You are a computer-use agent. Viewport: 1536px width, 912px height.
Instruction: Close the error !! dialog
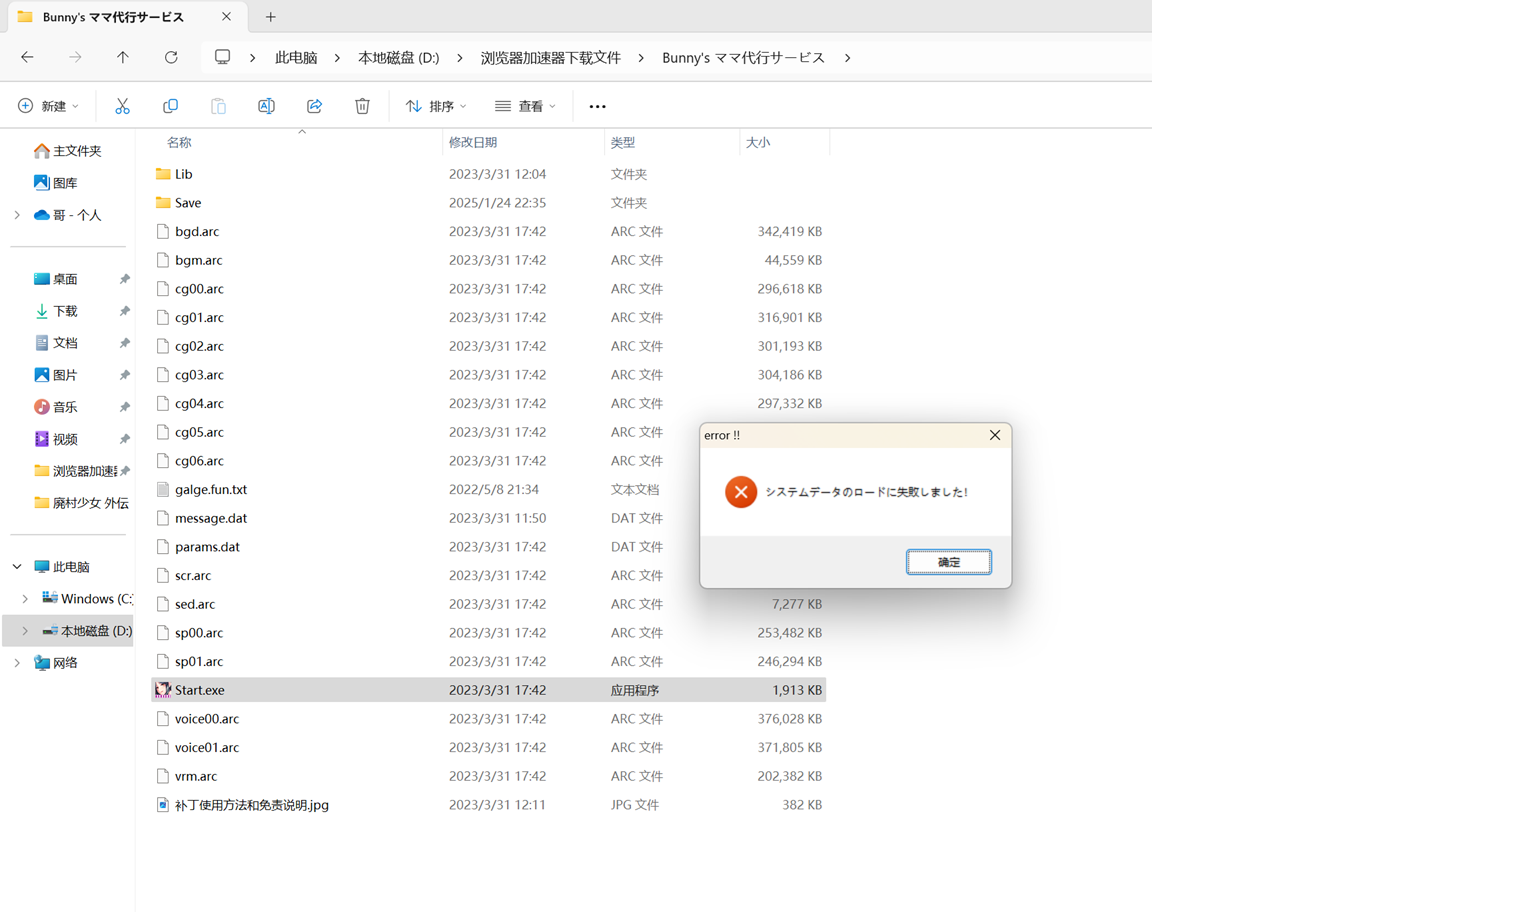click(x=994, y=435)
